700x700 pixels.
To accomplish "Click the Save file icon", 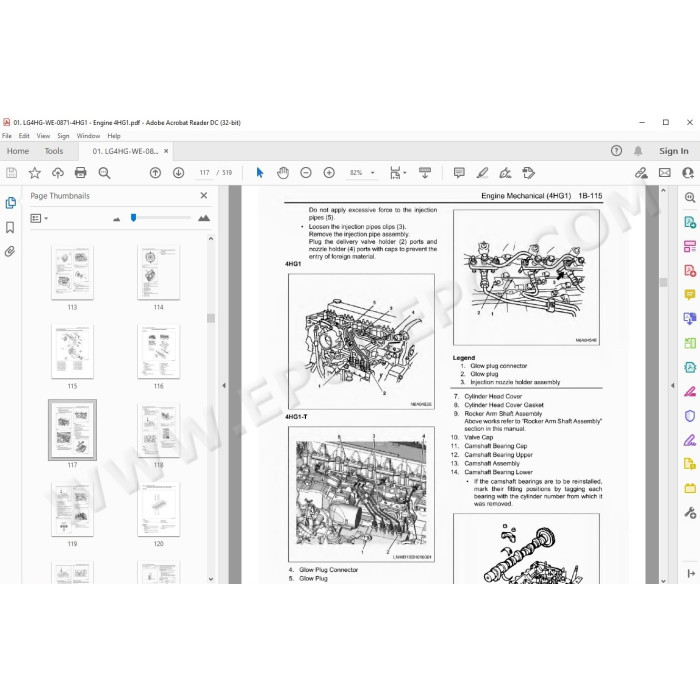I will pos(11,173).
